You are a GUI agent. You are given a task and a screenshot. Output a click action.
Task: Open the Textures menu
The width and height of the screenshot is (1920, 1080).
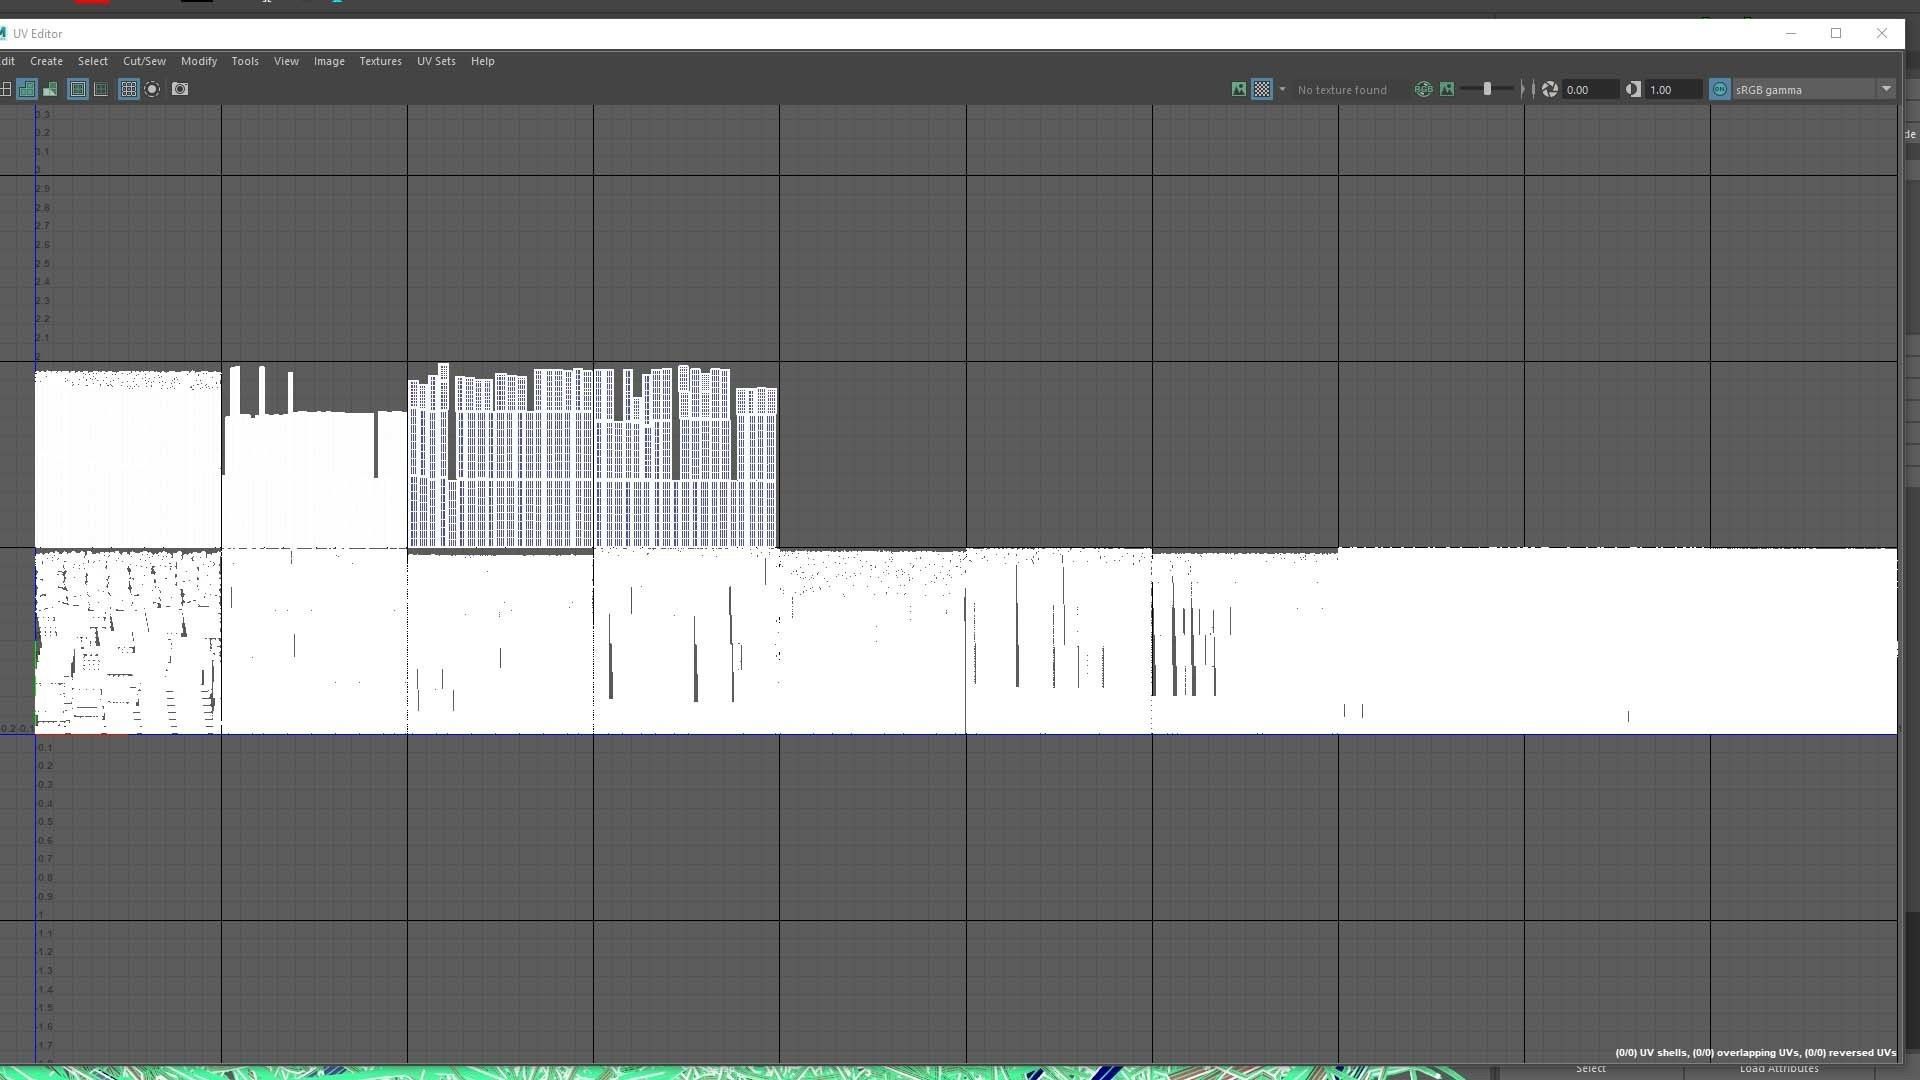380,61
